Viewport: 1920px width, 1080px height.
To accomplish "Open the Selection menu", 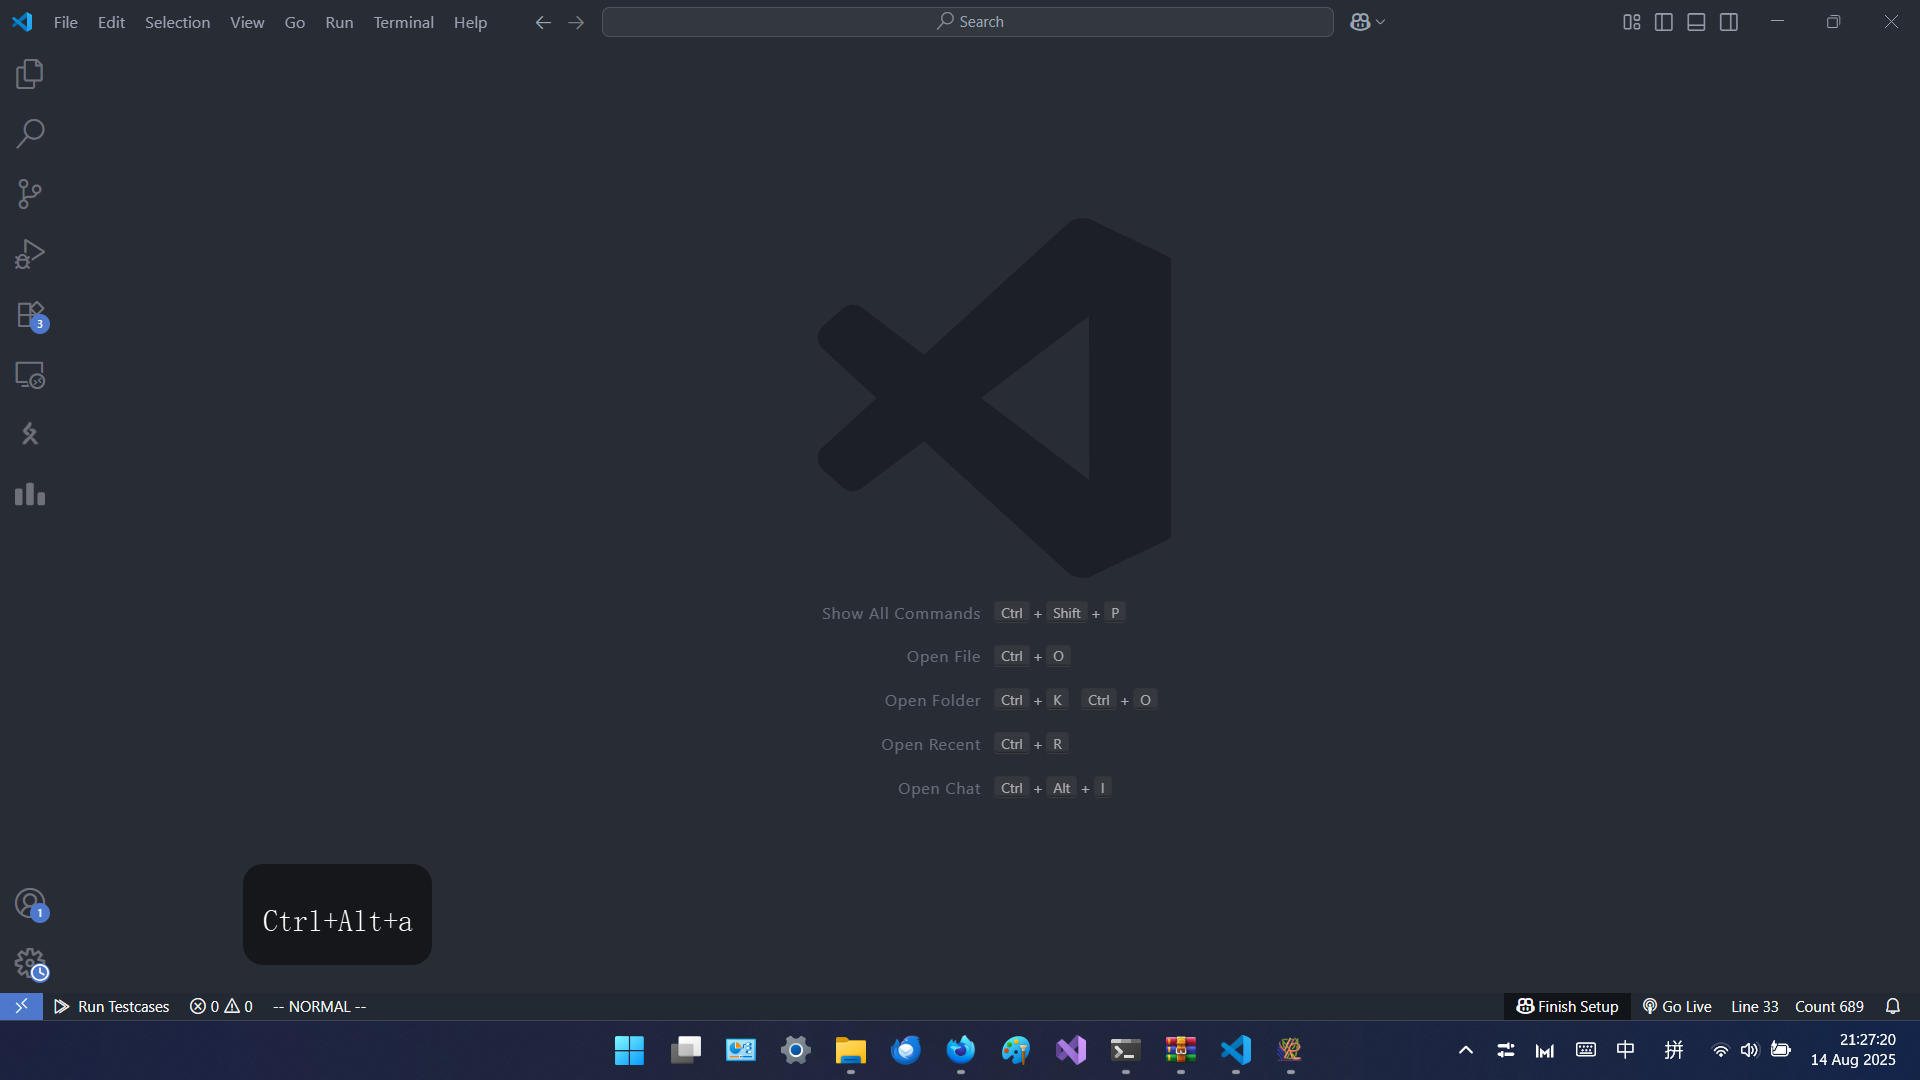I will [177, 22].
